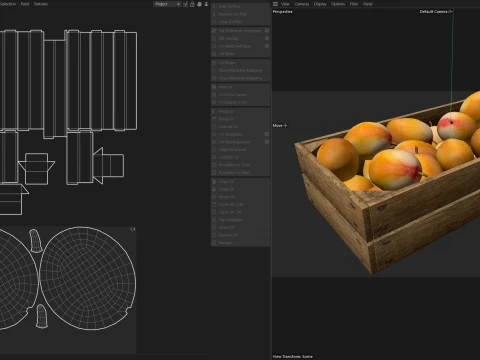Run the Max UV command
This screenshot has width=480, height=360.
tap(240, 87)
